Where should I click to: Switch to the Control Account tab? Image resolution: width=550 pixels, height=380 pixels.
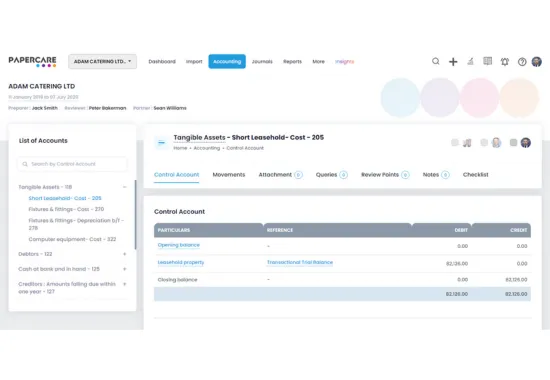(x=176, y=175)
